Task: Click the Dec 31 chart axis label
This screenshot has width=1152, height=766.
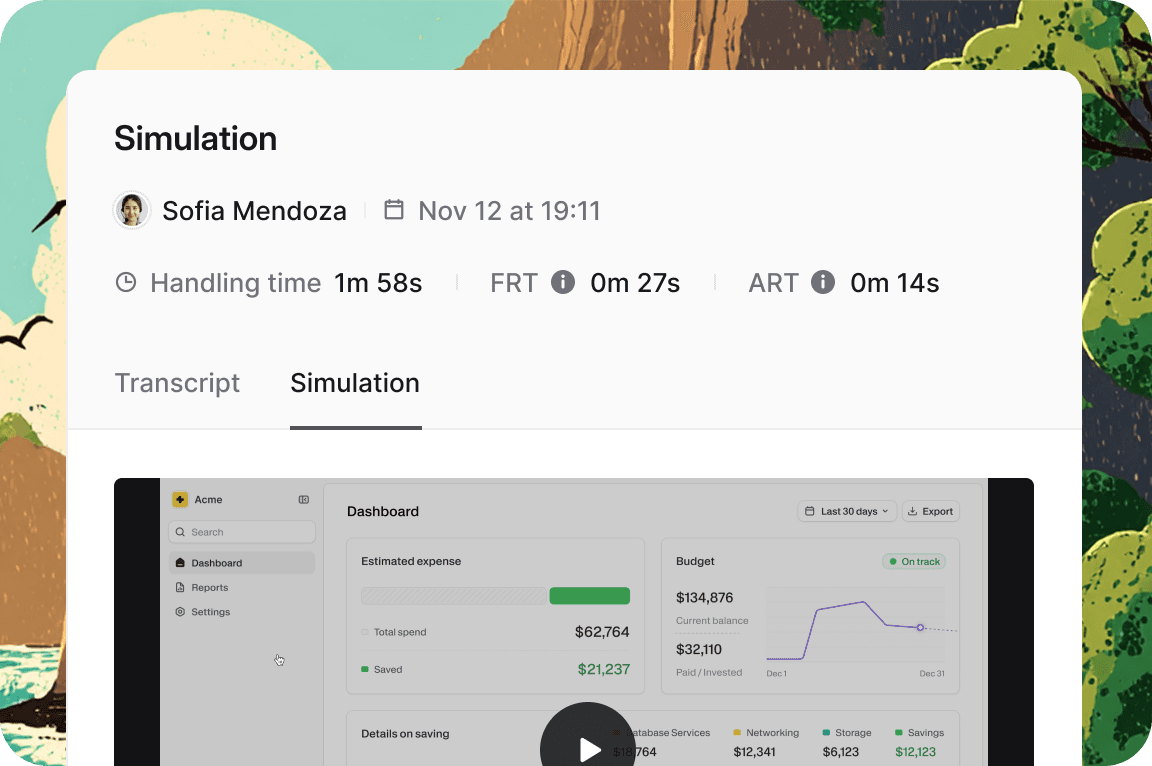Action: click(932, 673)
